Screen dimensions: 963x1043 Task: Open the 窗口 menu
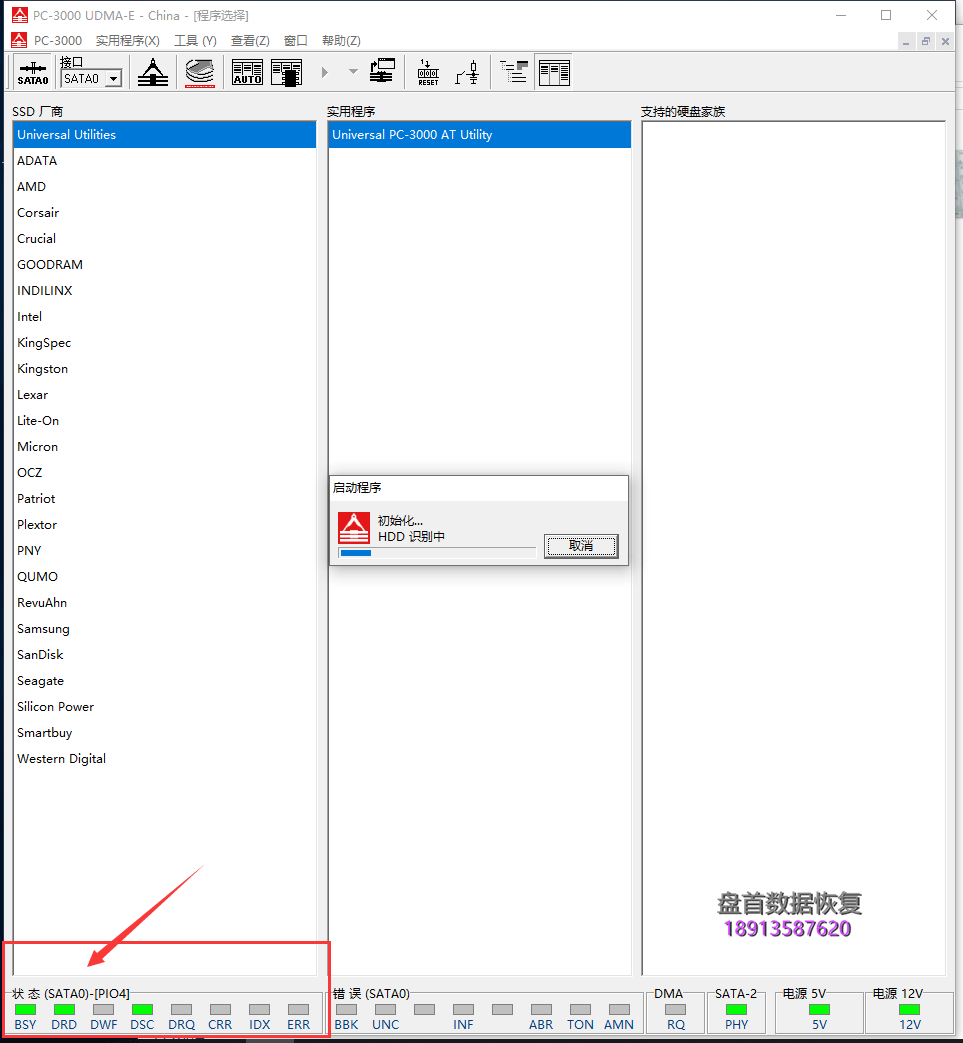(296, 41)
